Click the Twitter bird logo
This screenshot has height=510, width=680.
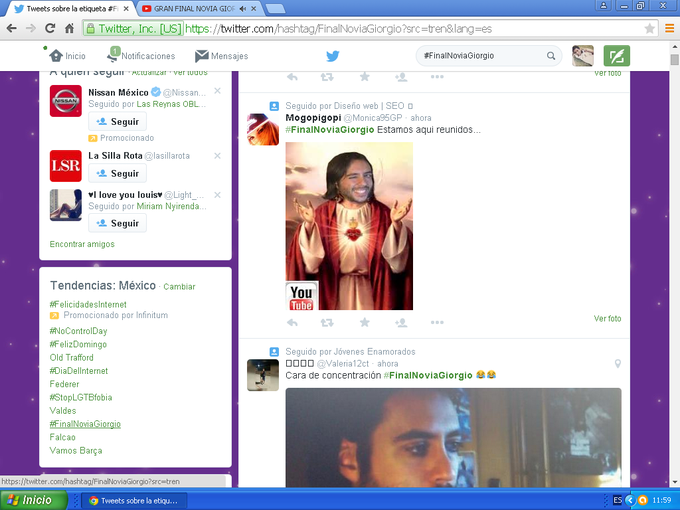333,56
